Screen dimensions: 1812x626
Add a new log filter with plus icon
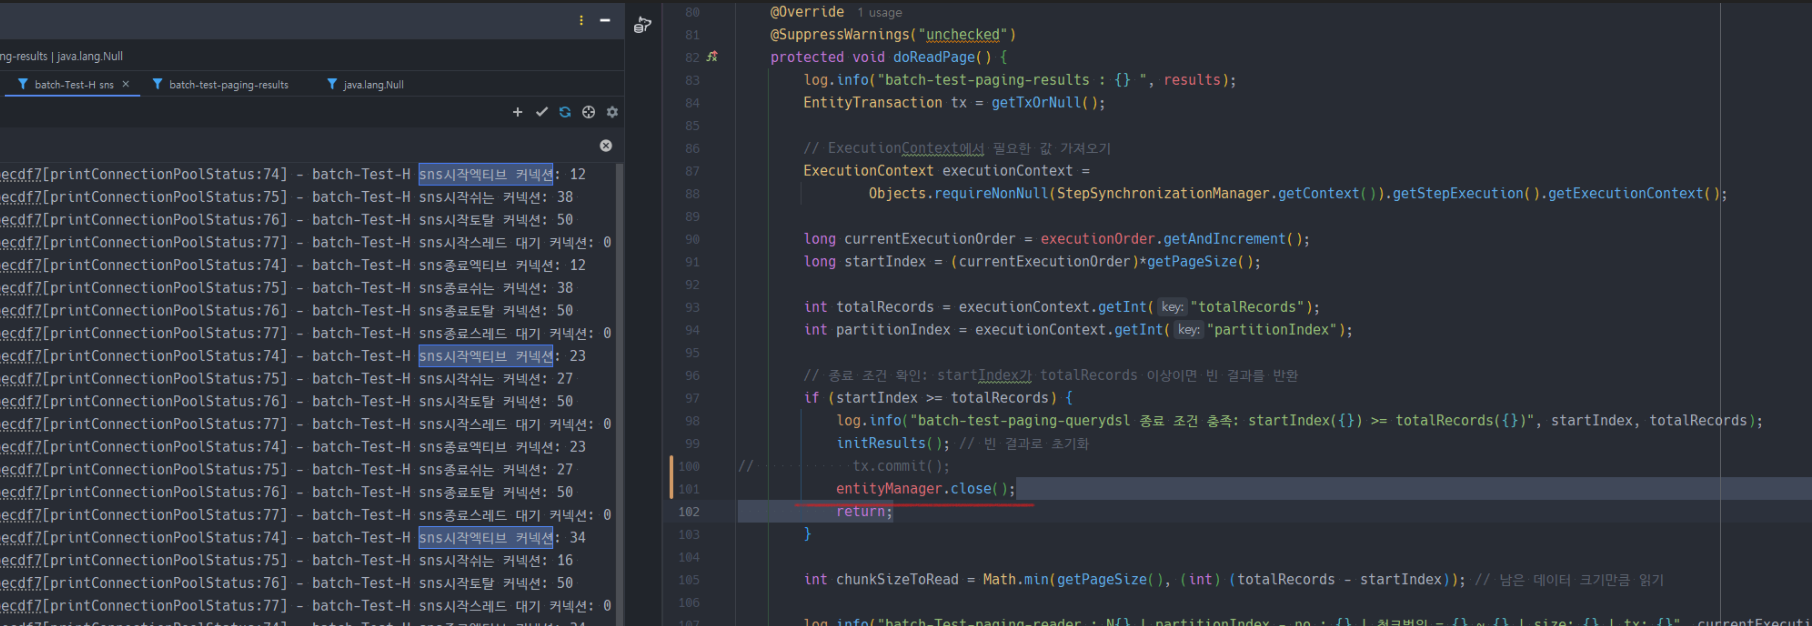tap(517, 112)
